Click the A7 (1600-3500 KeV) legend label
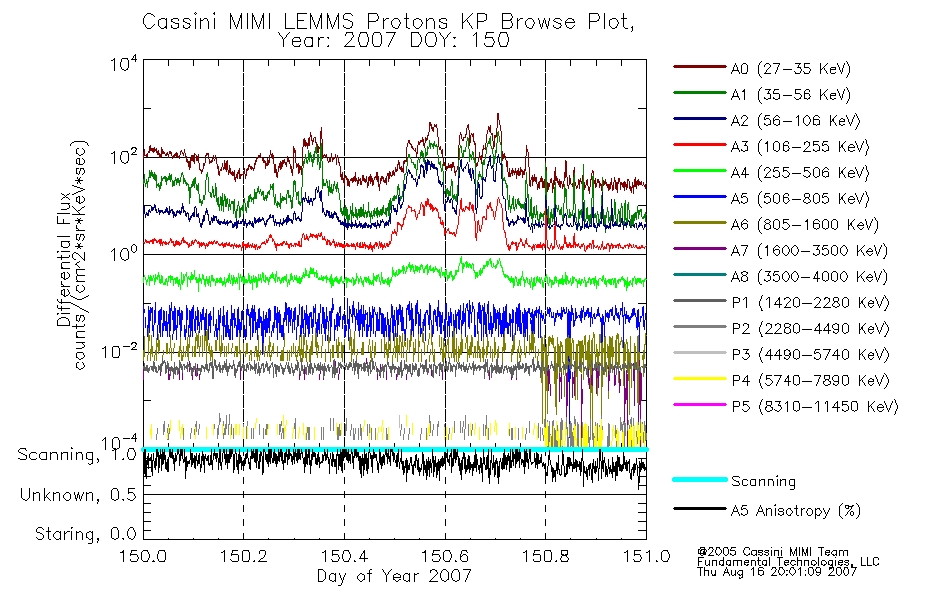950x600 pixels. [809, 251]
